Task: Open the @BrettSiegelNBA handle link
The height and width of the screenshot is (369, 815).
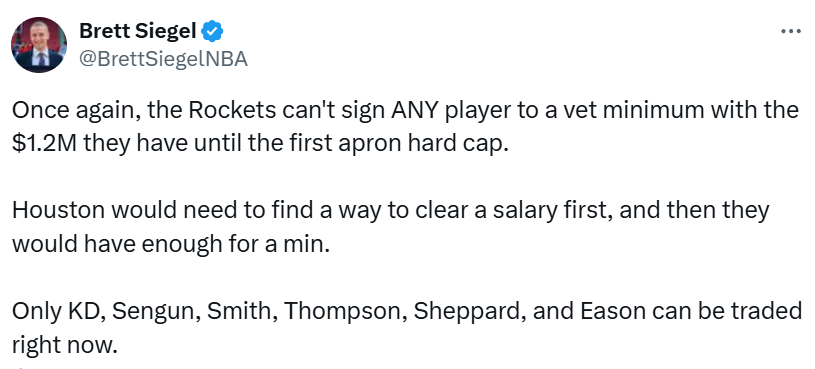Action: 163,59
